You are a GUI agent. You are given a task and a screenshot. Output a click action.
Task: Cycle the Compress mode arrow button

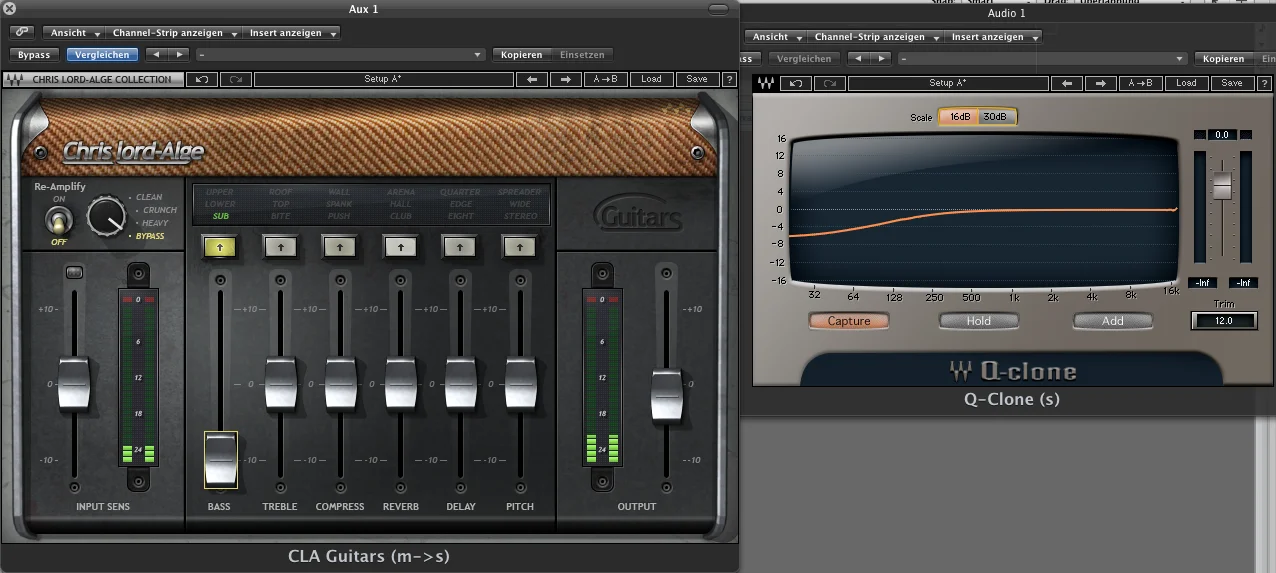coord(339,245)
